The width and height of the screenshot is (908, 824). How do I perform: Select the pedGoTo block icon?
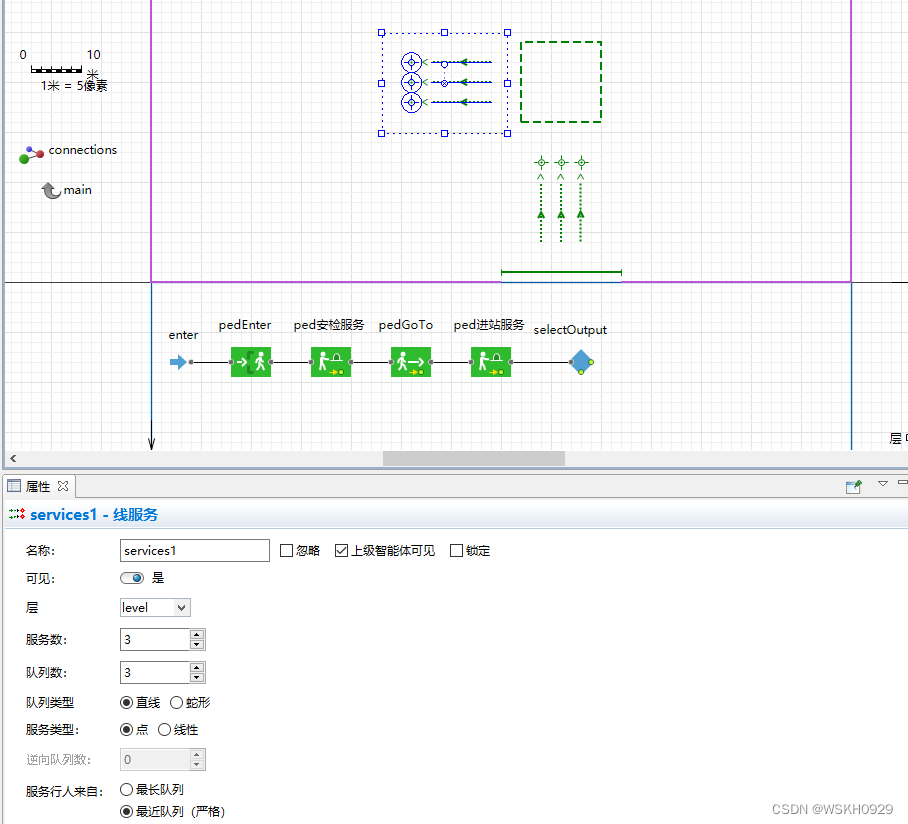click(x=411, y=362)
